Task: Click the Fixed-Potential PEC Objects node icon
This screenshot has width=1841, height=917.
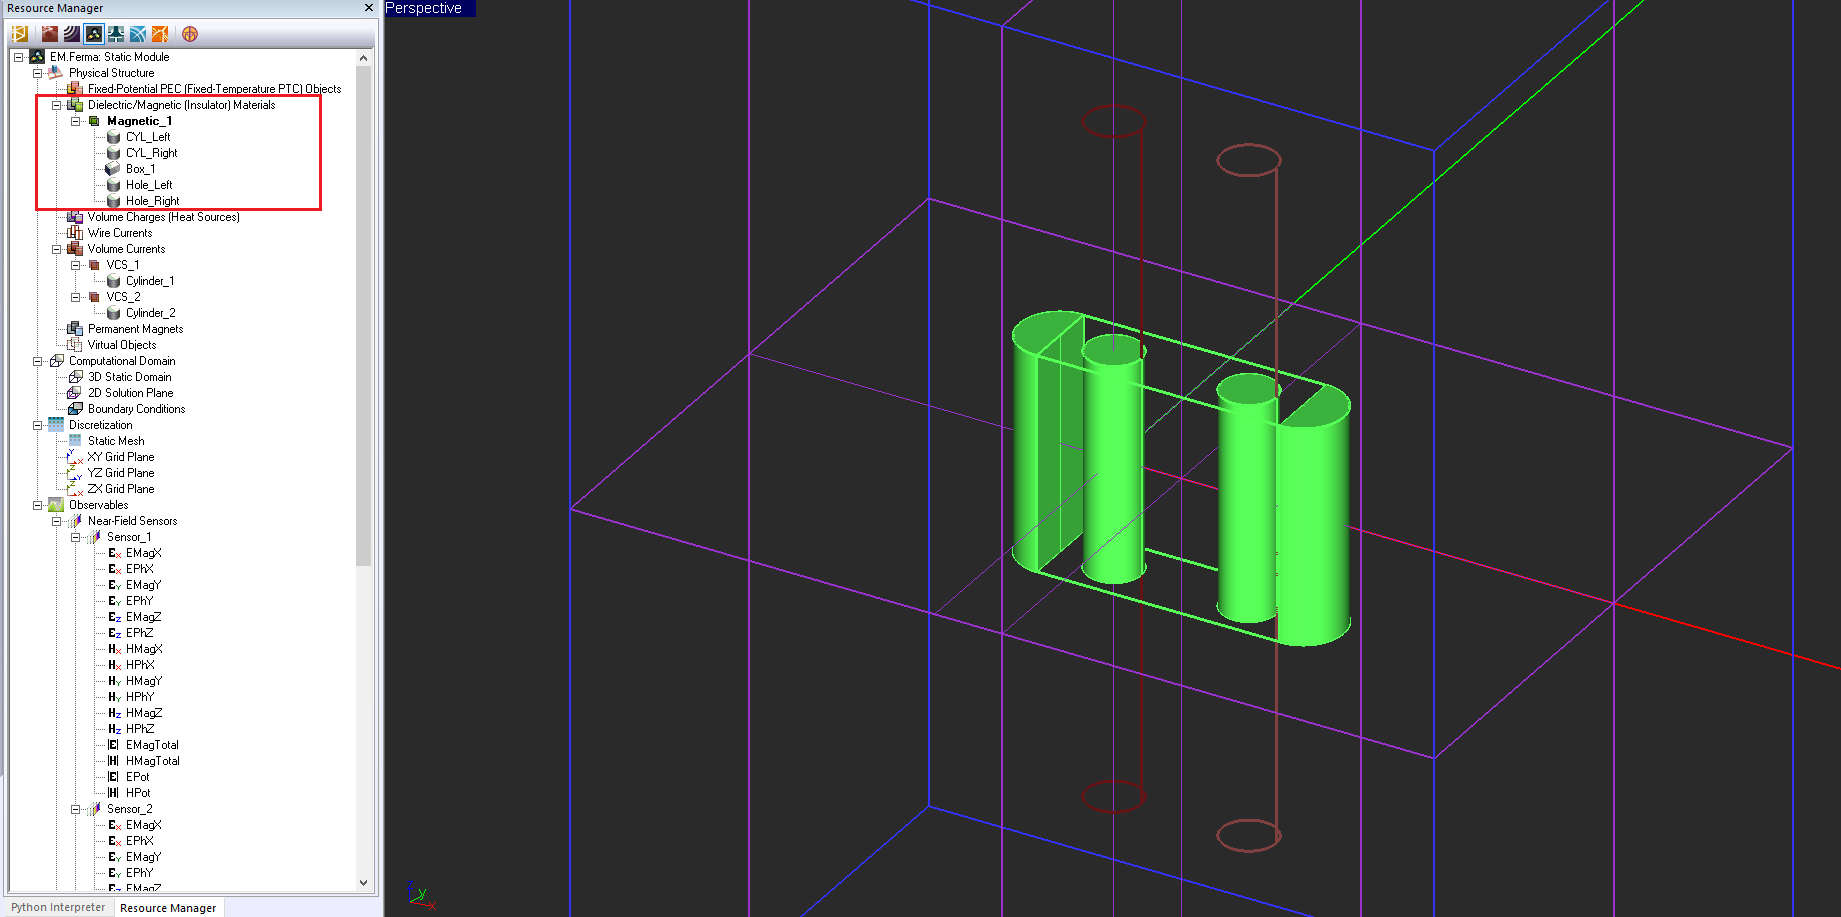Action: point(75,89)
